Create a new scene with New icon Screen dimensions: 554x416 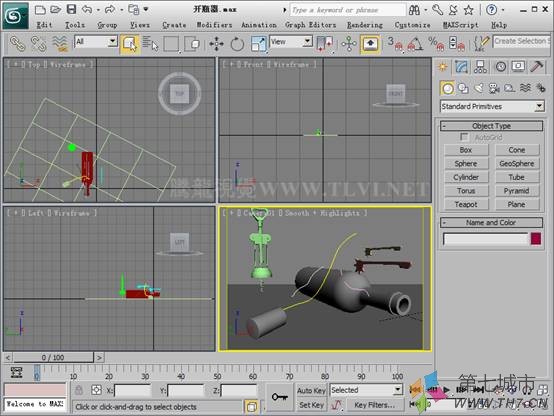40,10
